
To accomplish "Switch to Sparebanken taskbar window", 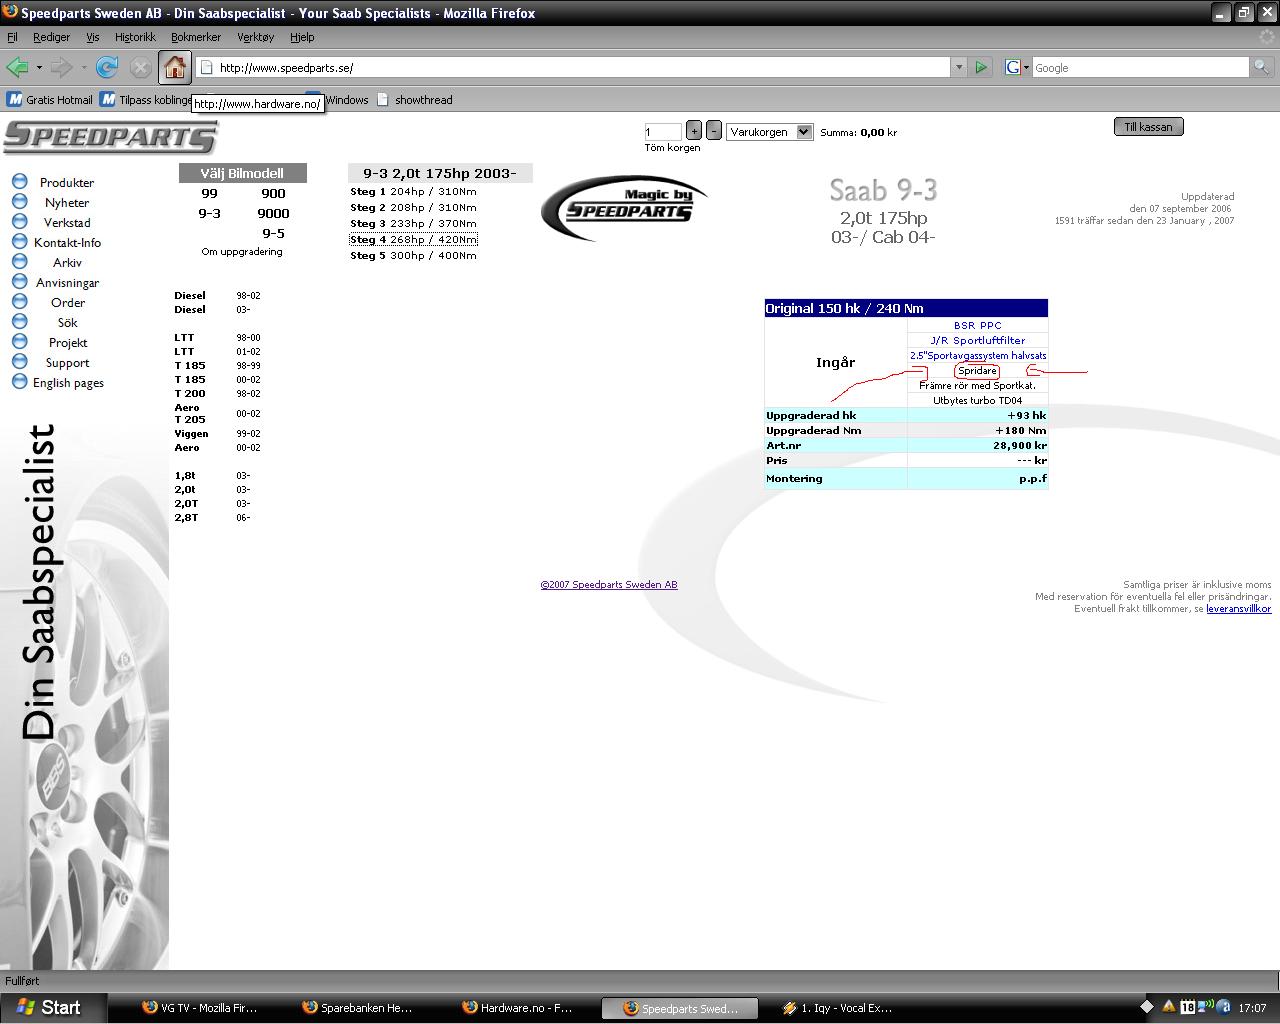I will [356, 1008].
